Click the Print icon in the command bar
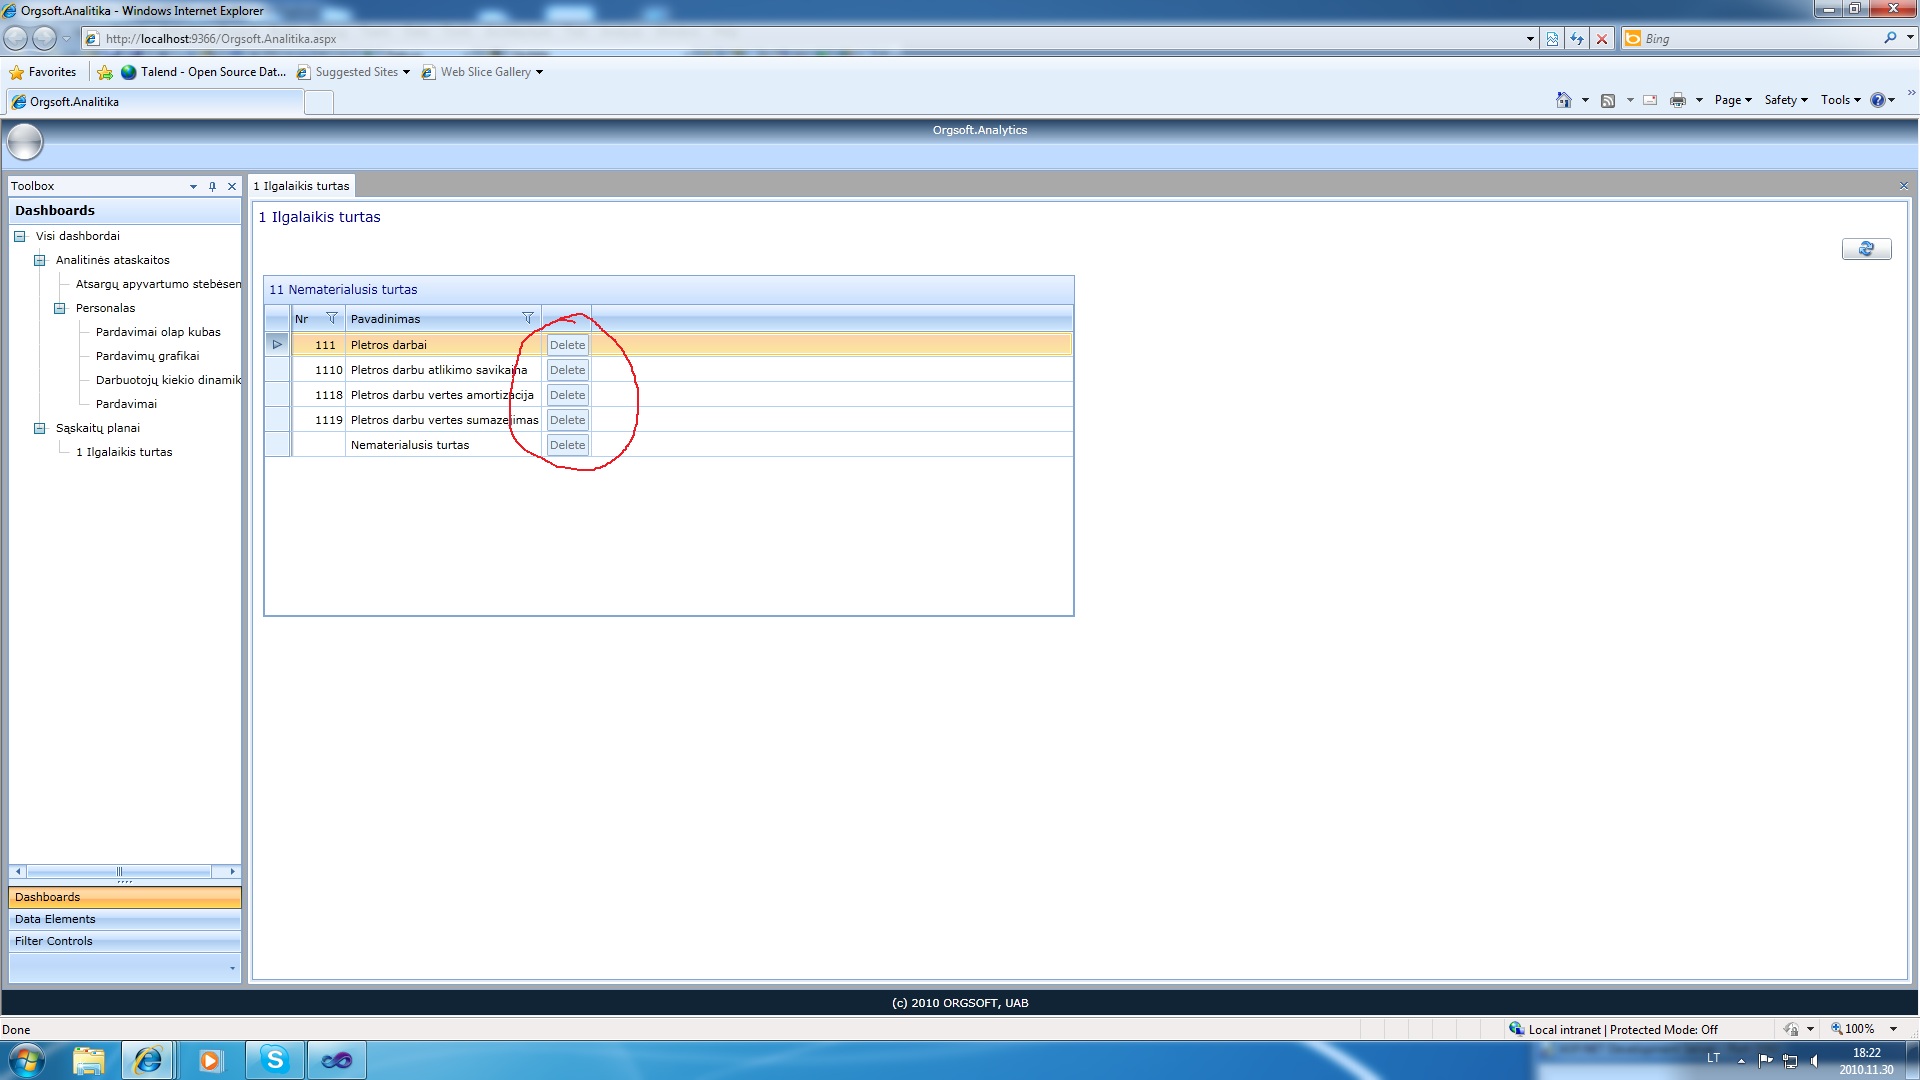Viewport: 1920px width, 1080px height. point(1677,100)
